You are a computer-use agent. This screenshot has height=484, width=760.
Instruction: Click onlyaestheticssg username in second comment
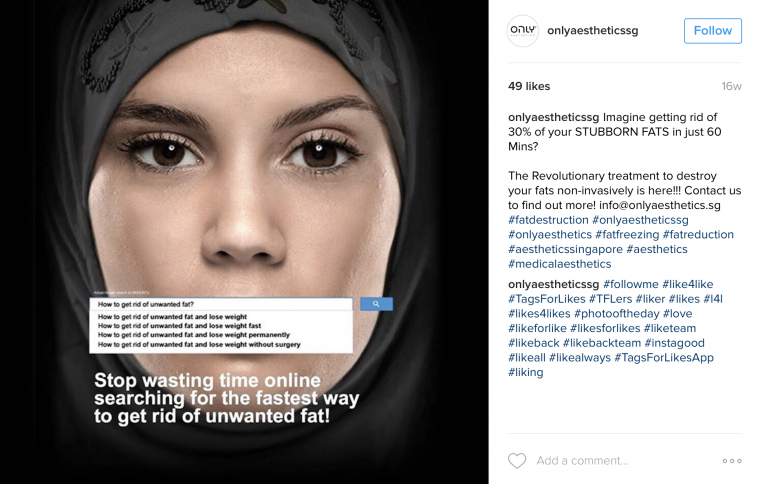click(x=554, y=284)
